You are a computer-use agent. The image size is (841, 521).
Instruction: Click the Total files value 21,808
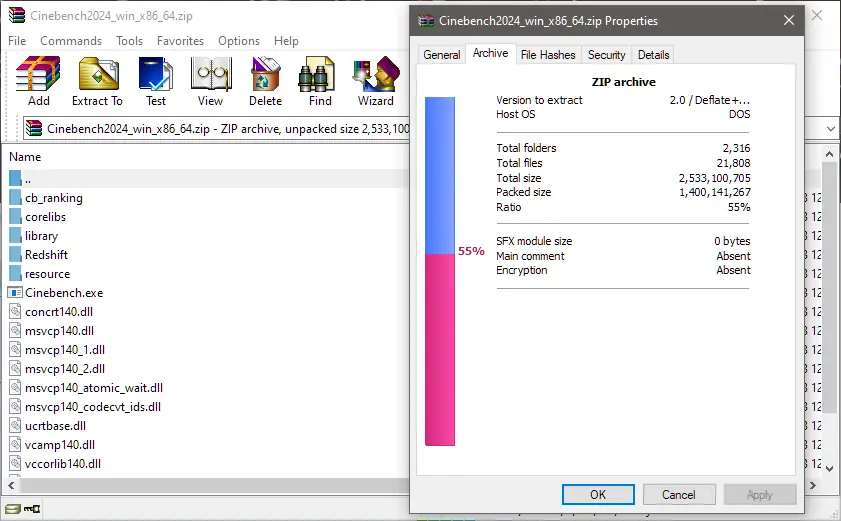click(x=733, y=163)
